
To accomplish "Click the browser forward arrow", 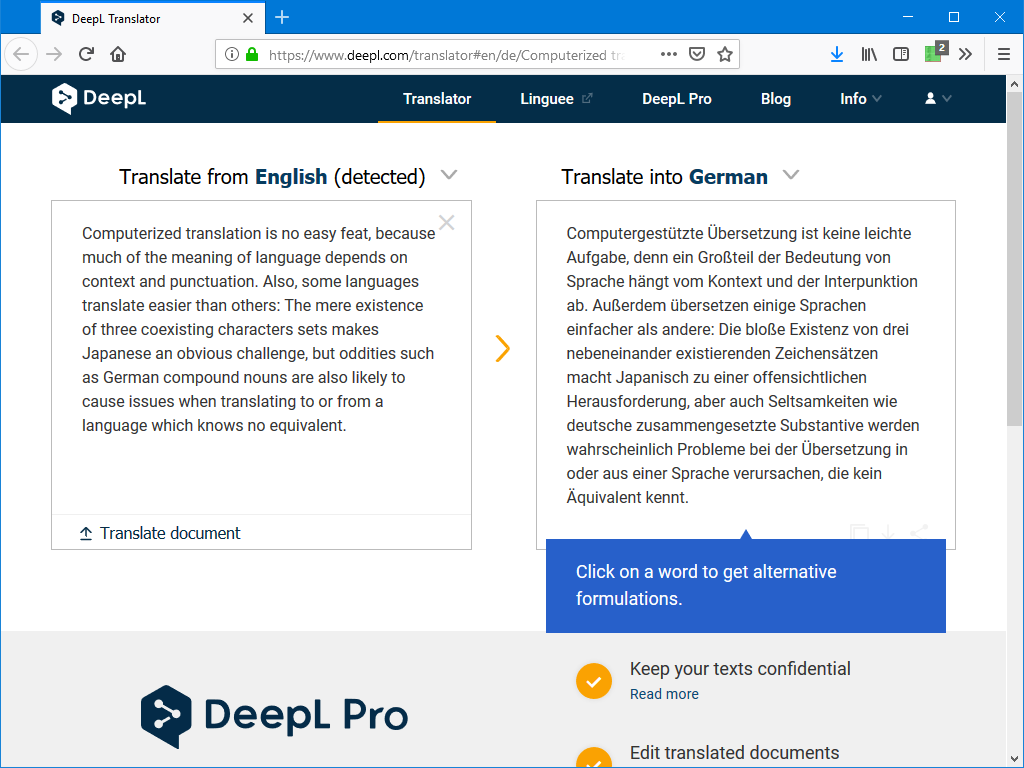I will (54, 54).
